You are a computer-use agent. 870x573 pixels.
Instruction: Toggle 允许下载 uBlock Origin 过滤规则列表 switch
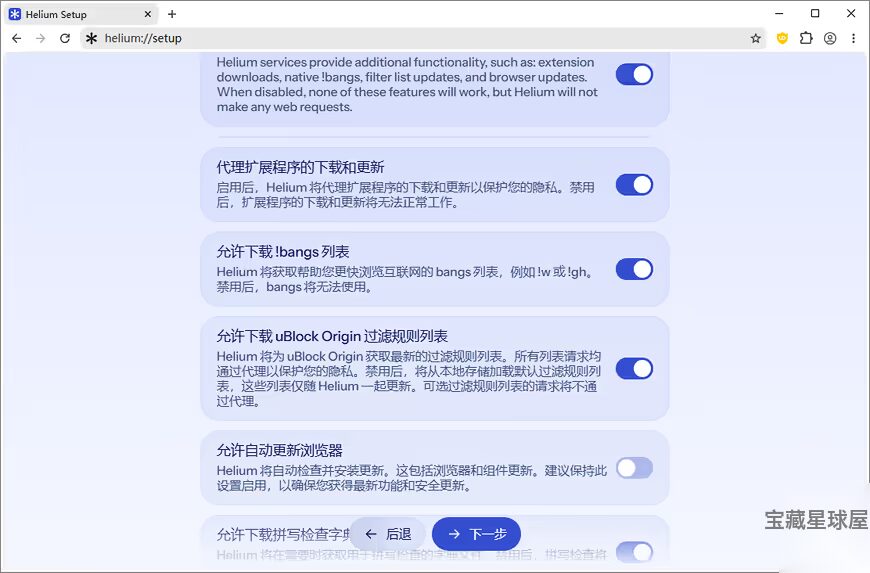pos(634,368)
